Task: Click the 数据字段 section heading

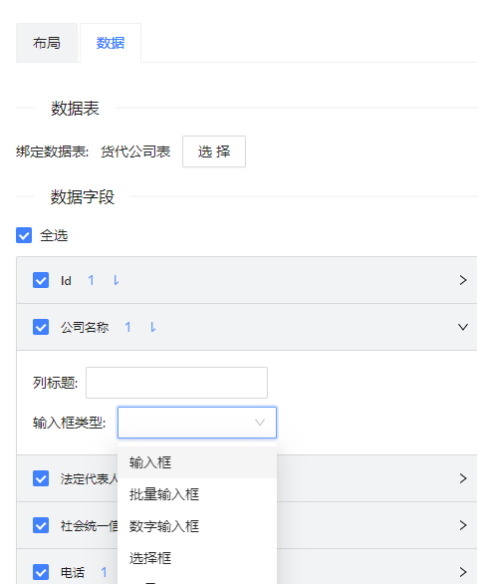Action: 82,197
